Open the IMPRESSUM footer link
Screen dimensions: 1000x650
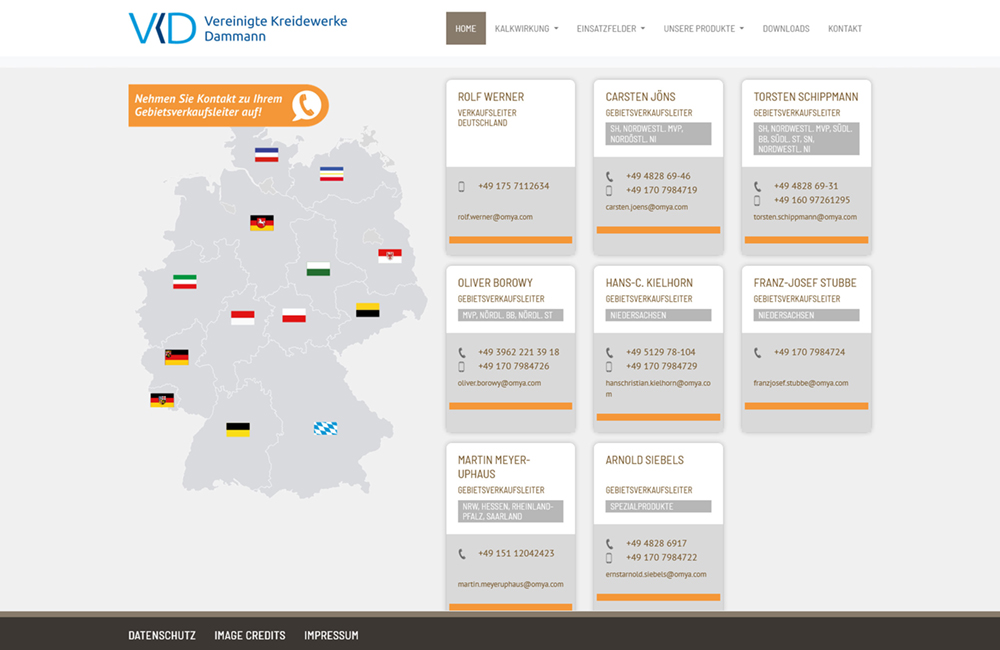(331, 634)
